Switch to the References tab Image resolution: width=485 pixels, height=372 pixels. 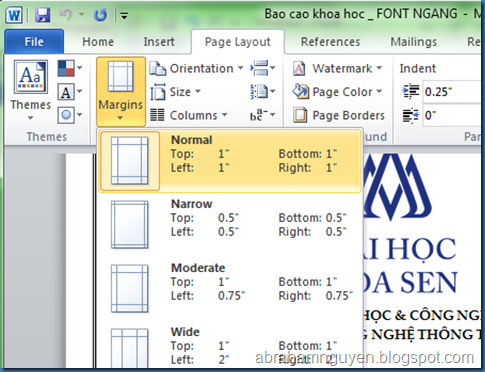pyautogui.click(x=330, y=42)
